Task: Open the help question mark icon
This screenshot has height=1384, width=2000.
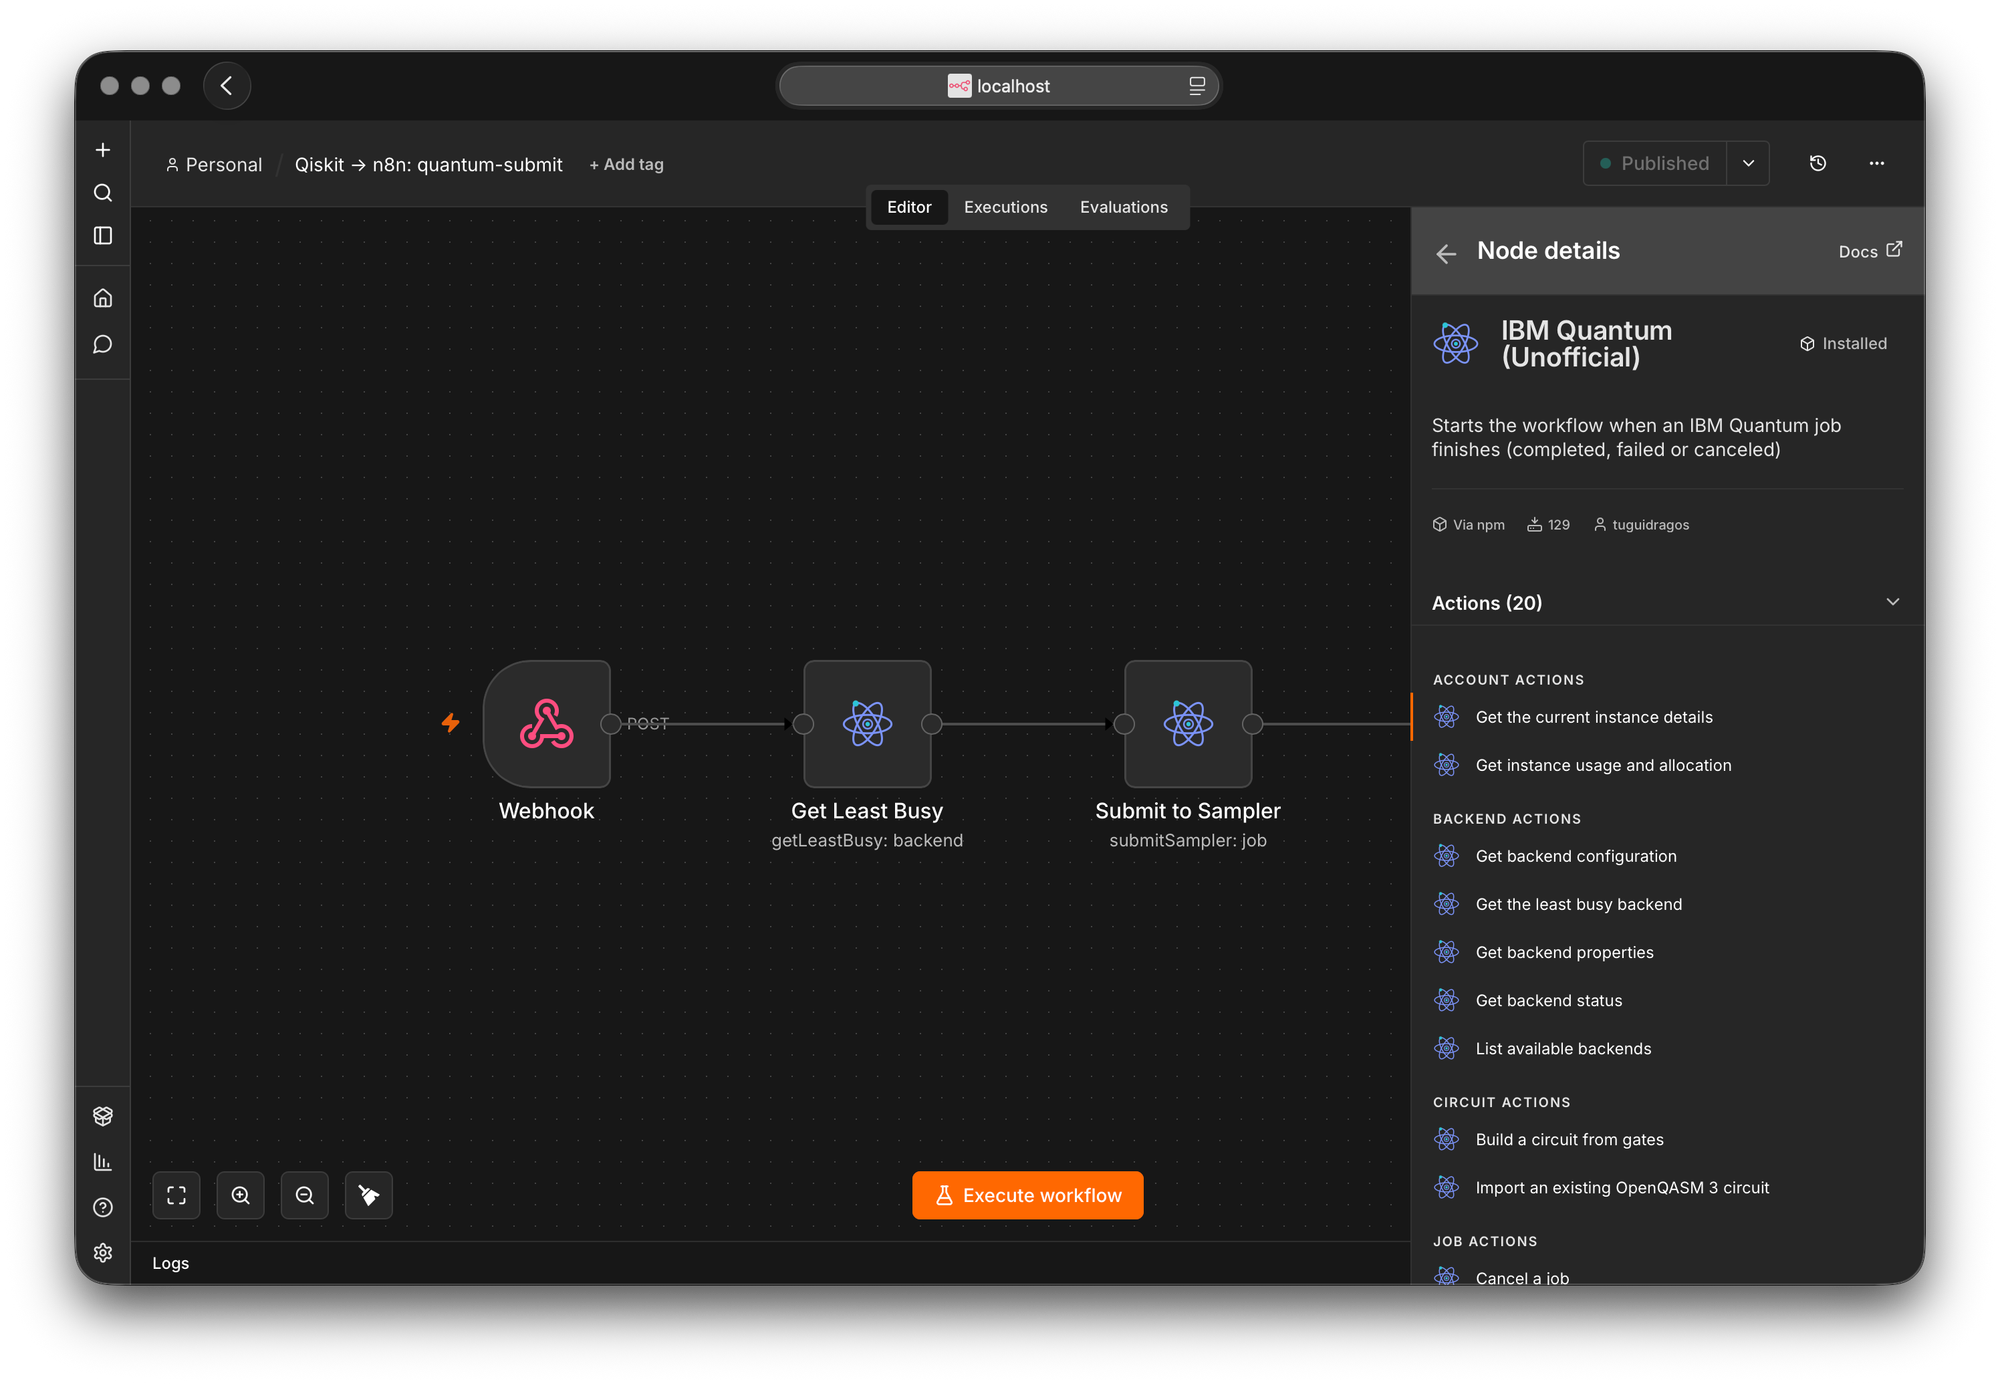Action: click(103, 1208)
